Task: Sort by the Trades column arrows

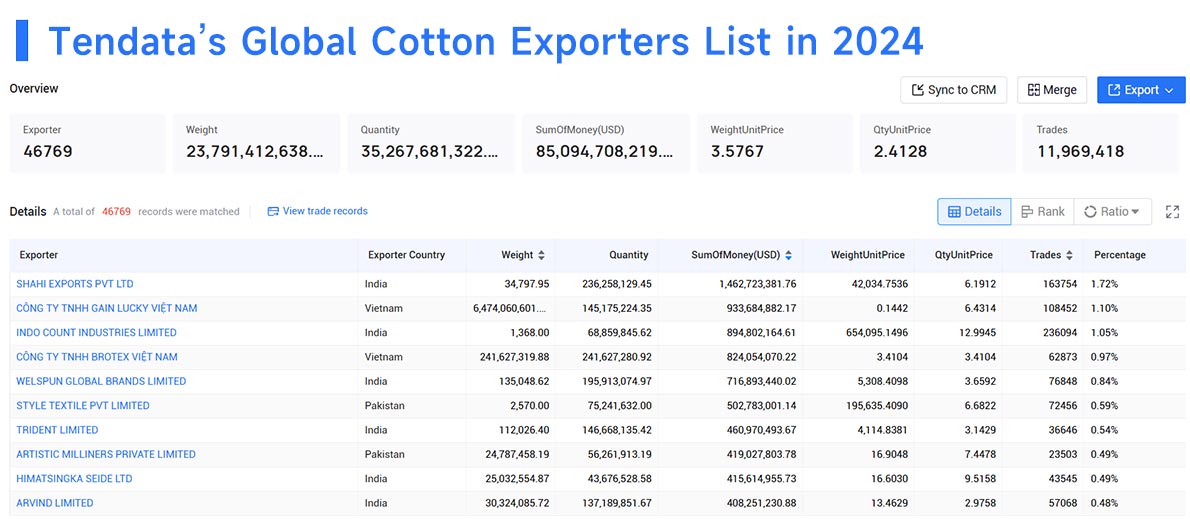Action: (x=1069, y=256)
